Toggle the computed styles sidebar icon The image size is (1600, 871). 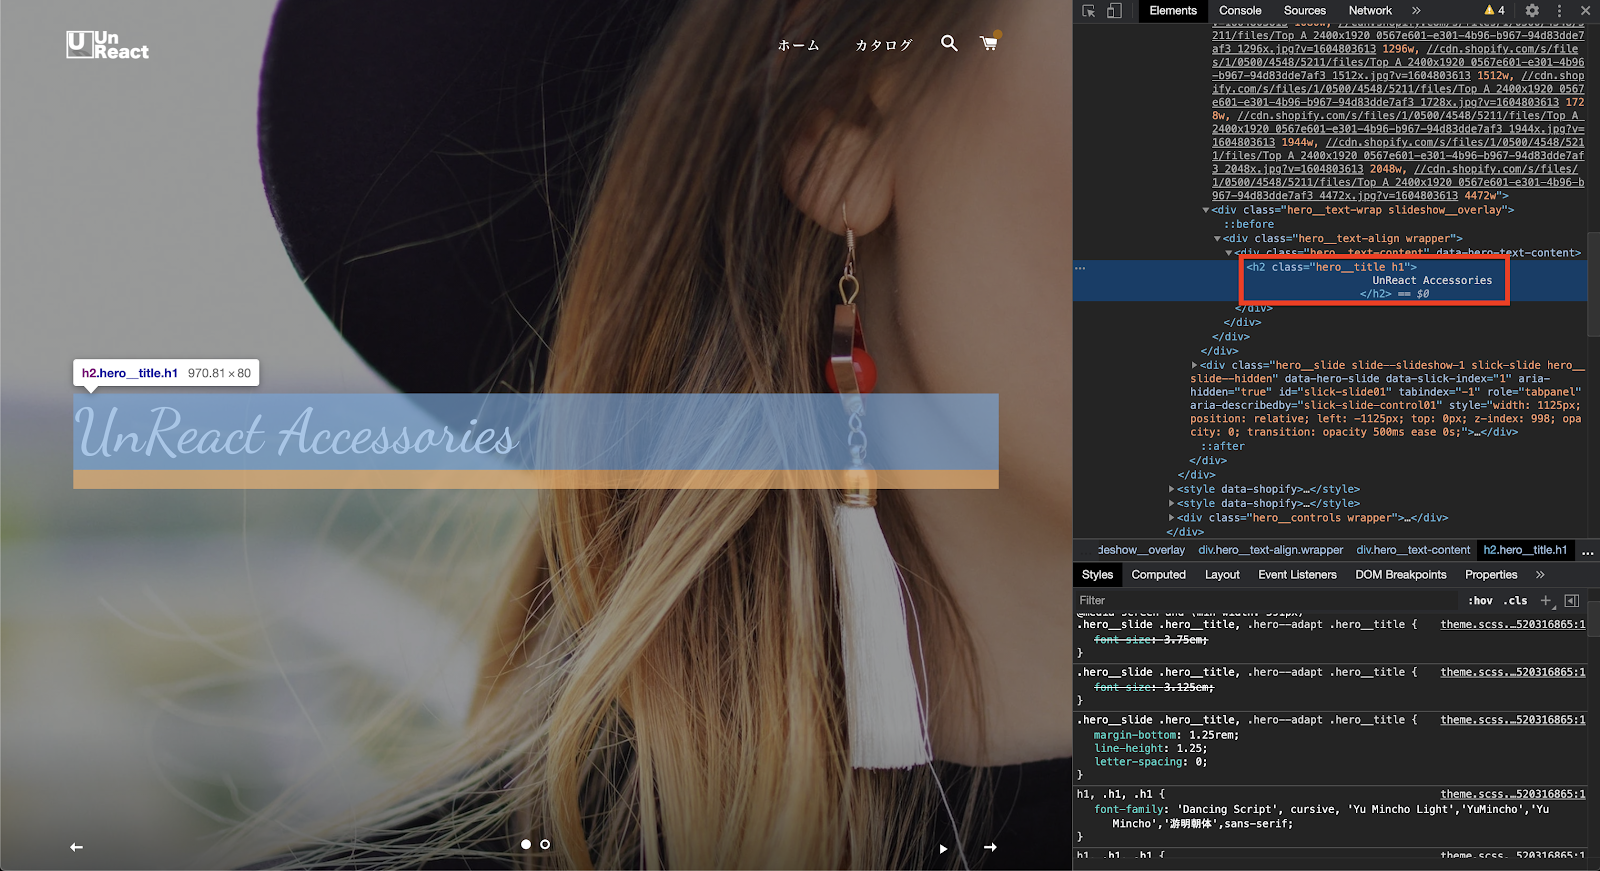click(1572, 600)
